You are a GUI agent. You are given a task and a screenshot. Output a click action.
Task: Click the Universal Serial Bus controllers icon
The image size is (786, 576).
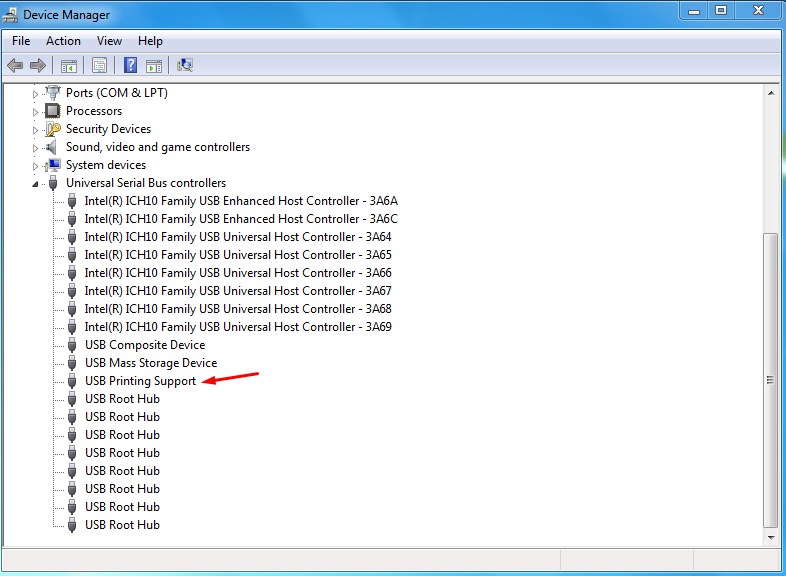point(53,183)
